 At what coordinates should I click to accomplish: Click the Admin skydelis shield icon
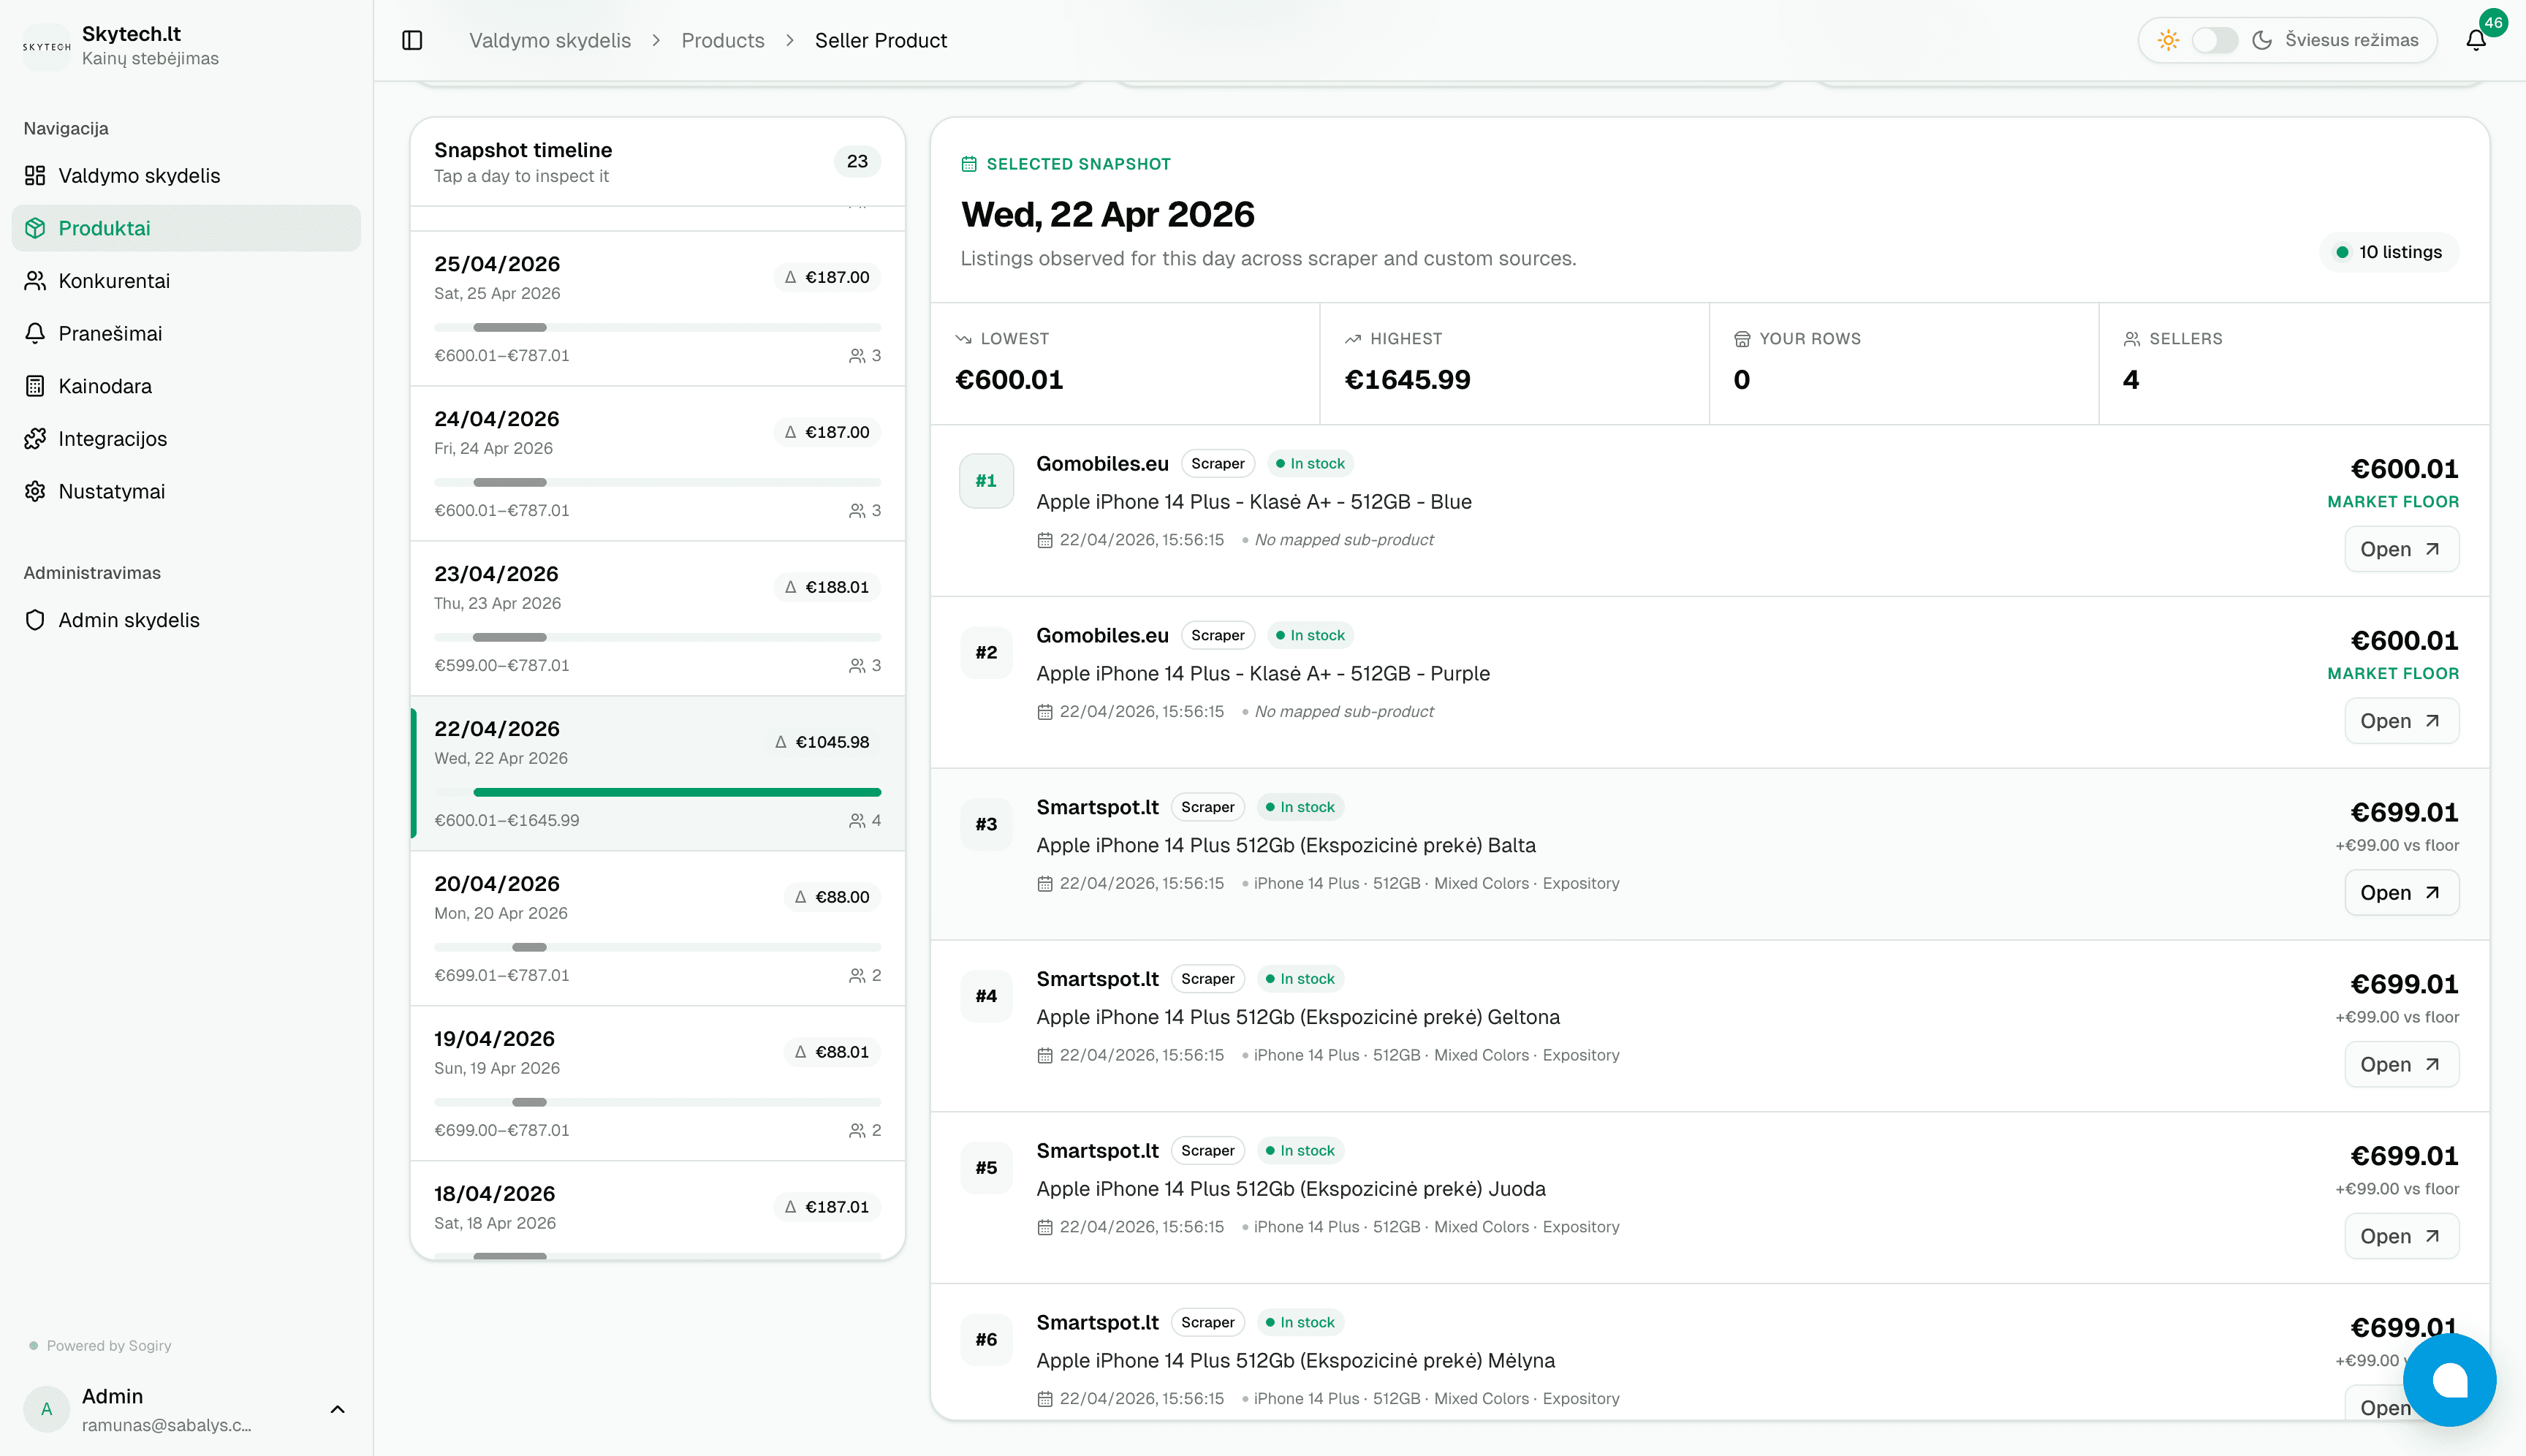pos(35,620)
